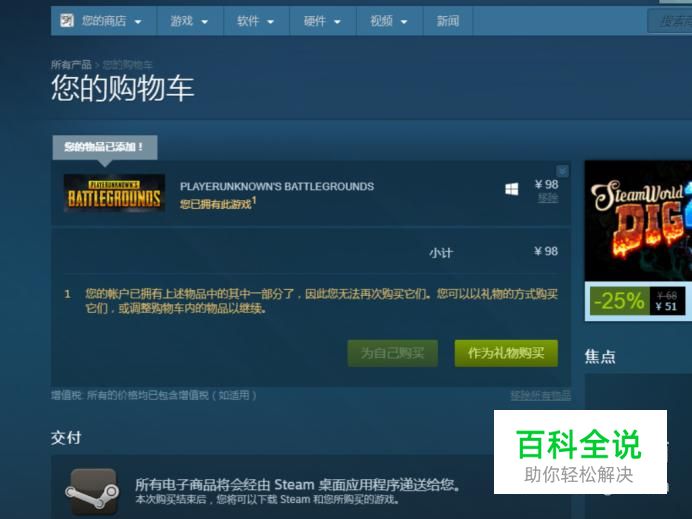
Task: Click the 交付 section heading
Action: pos(66,438)
